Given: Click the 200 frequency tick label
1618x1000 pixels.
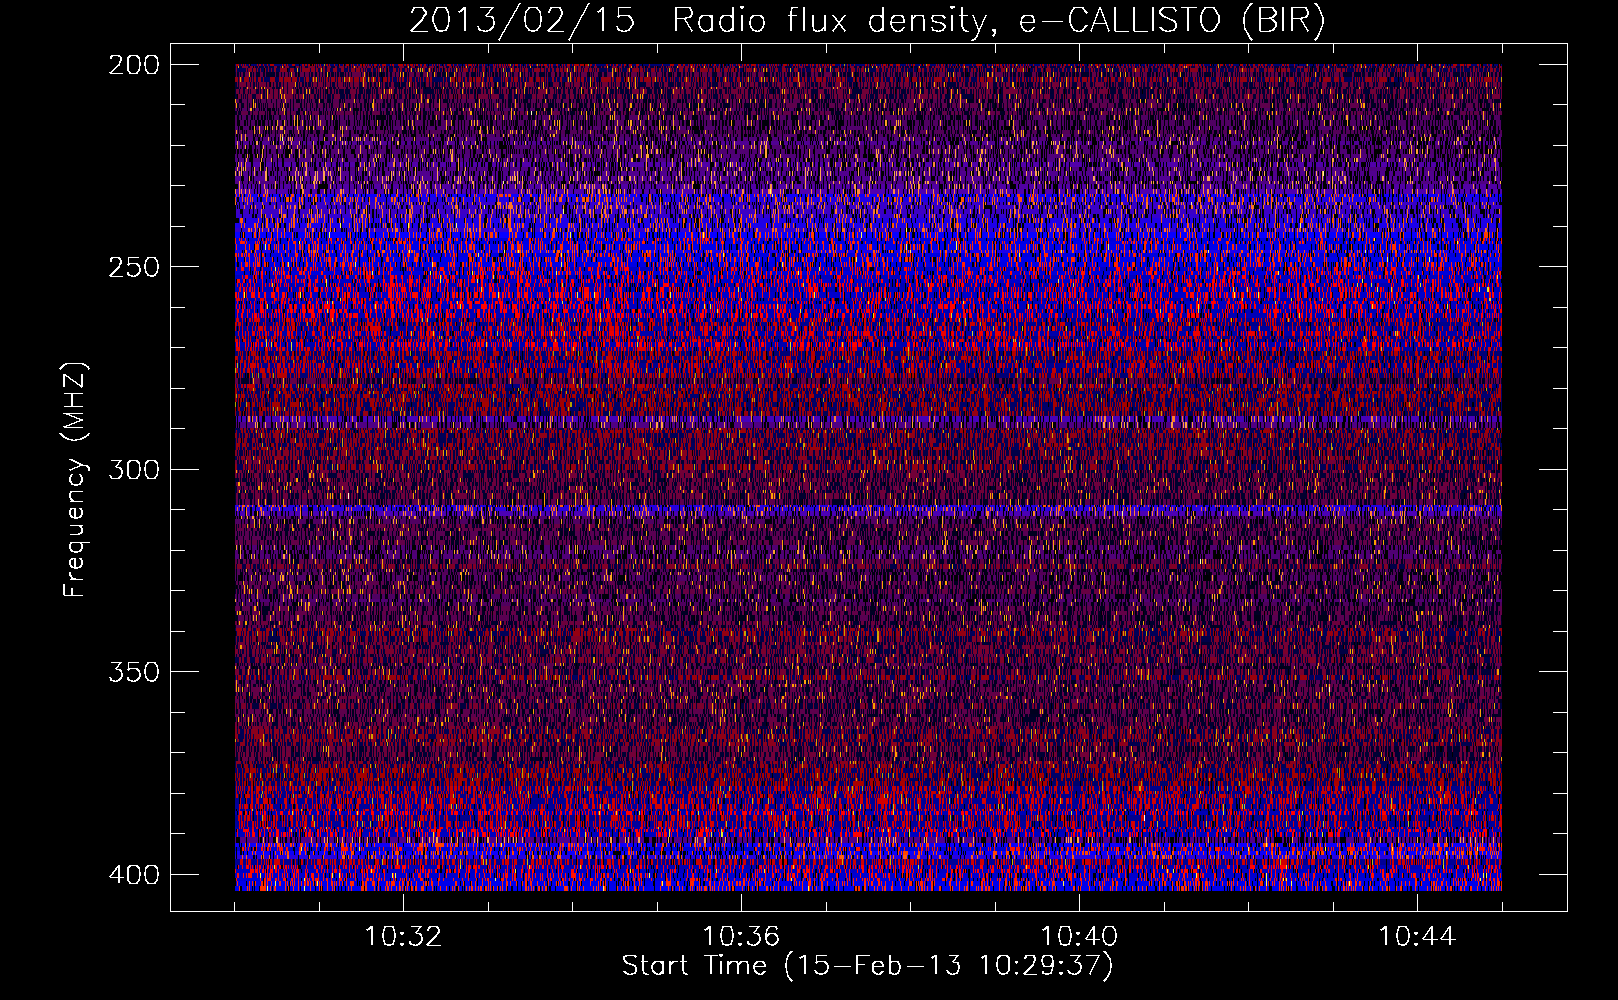Looking at the screenshot, I should pyautogui.click(x=133, y=65).
